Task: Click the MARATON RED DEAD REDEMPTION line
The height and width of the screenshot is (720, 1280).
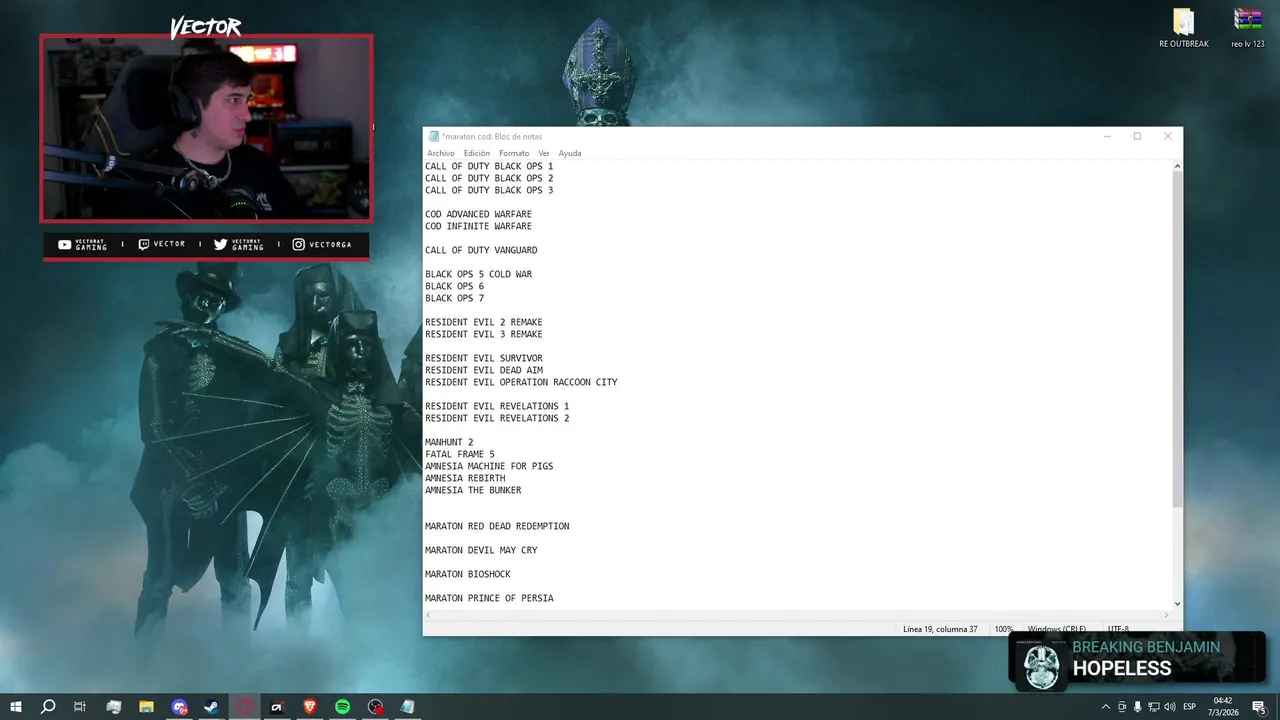Action: click(497, 526)
